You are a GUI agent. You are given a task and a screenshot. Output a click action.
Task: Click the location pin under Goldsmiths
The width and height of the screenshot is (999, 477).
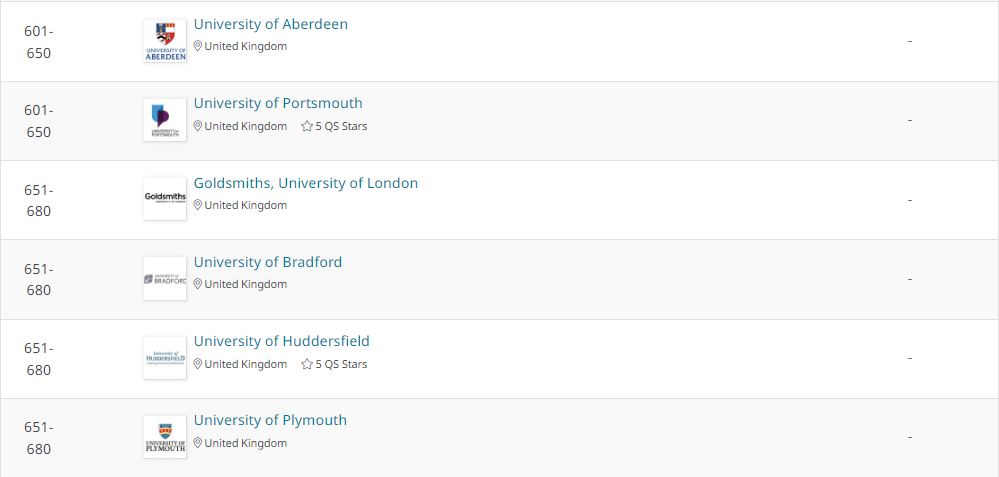pos(198,205)
